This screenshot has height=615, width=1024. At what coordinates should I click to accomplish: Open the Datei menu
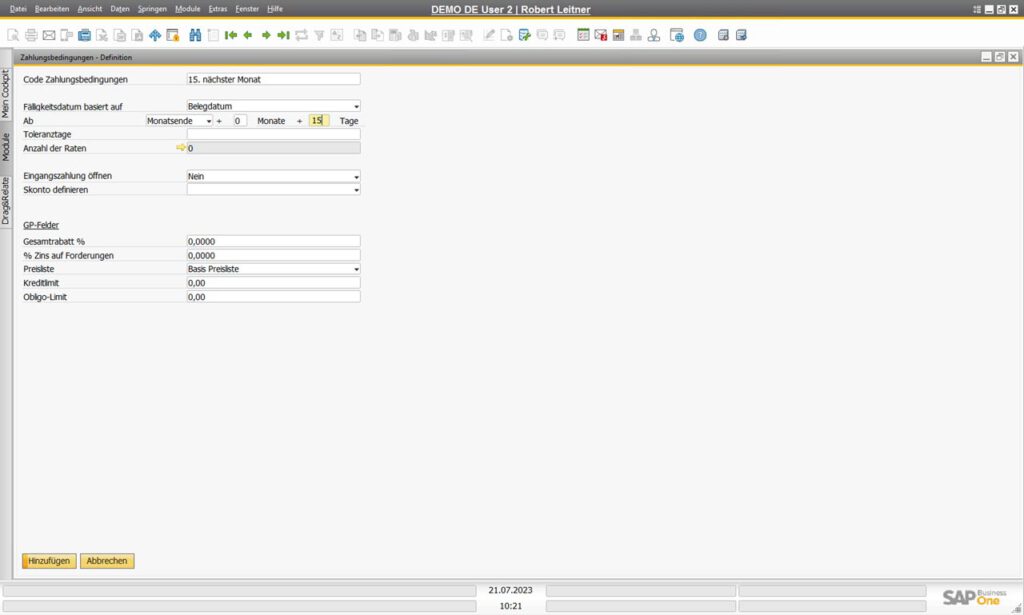pyautogui.click(x=18, y=9)
